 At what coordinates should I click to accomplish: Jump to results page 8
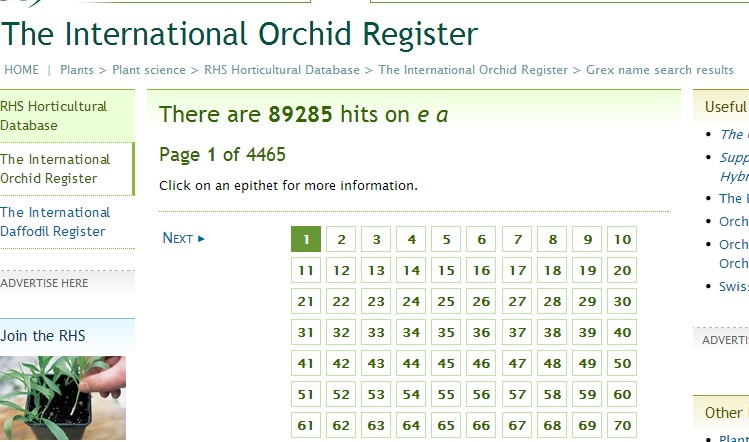(552, 239)
